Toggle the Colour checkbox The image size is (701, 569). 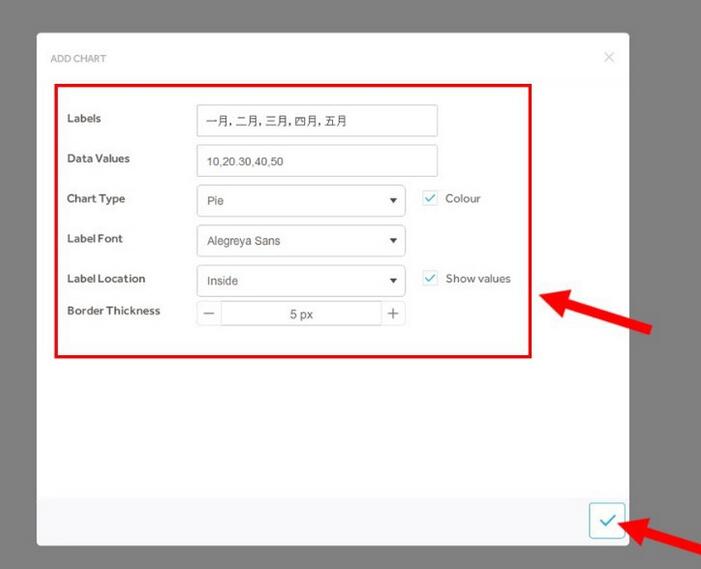tap(430, 198)
